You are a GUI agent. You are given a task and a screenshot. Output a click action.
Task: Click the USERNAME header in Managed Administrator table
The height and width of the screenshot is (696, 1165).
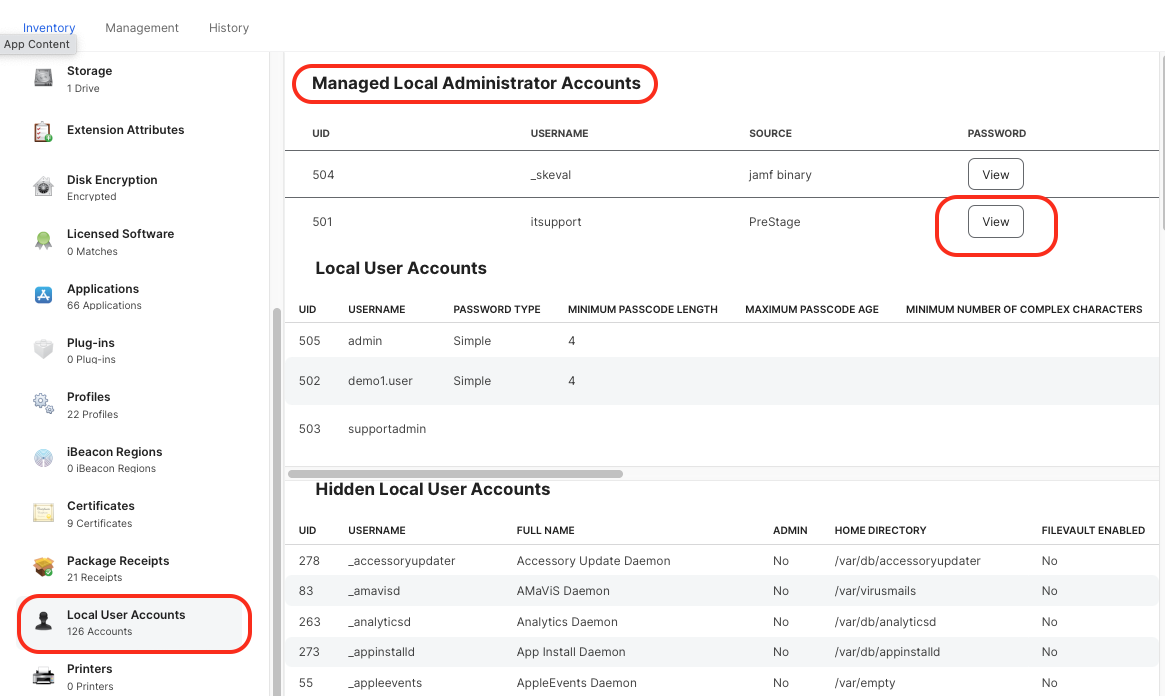pos(559,134)
